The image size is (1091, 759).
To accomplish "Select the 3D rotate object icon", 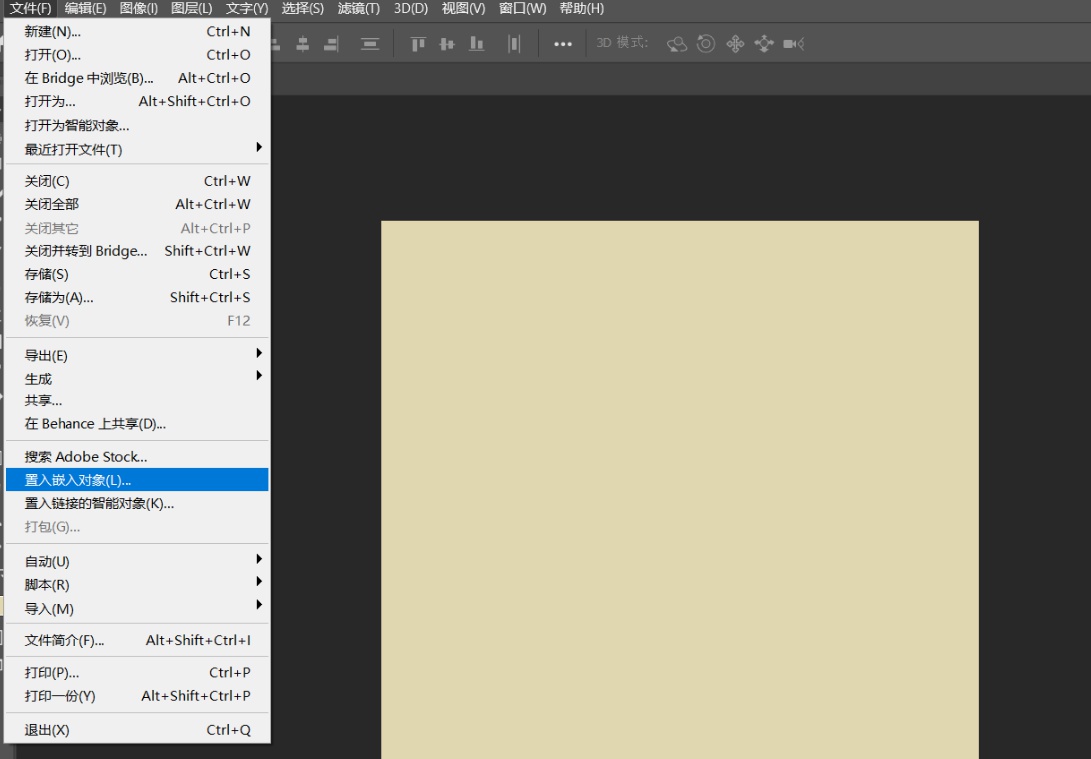I will [677, 44].
